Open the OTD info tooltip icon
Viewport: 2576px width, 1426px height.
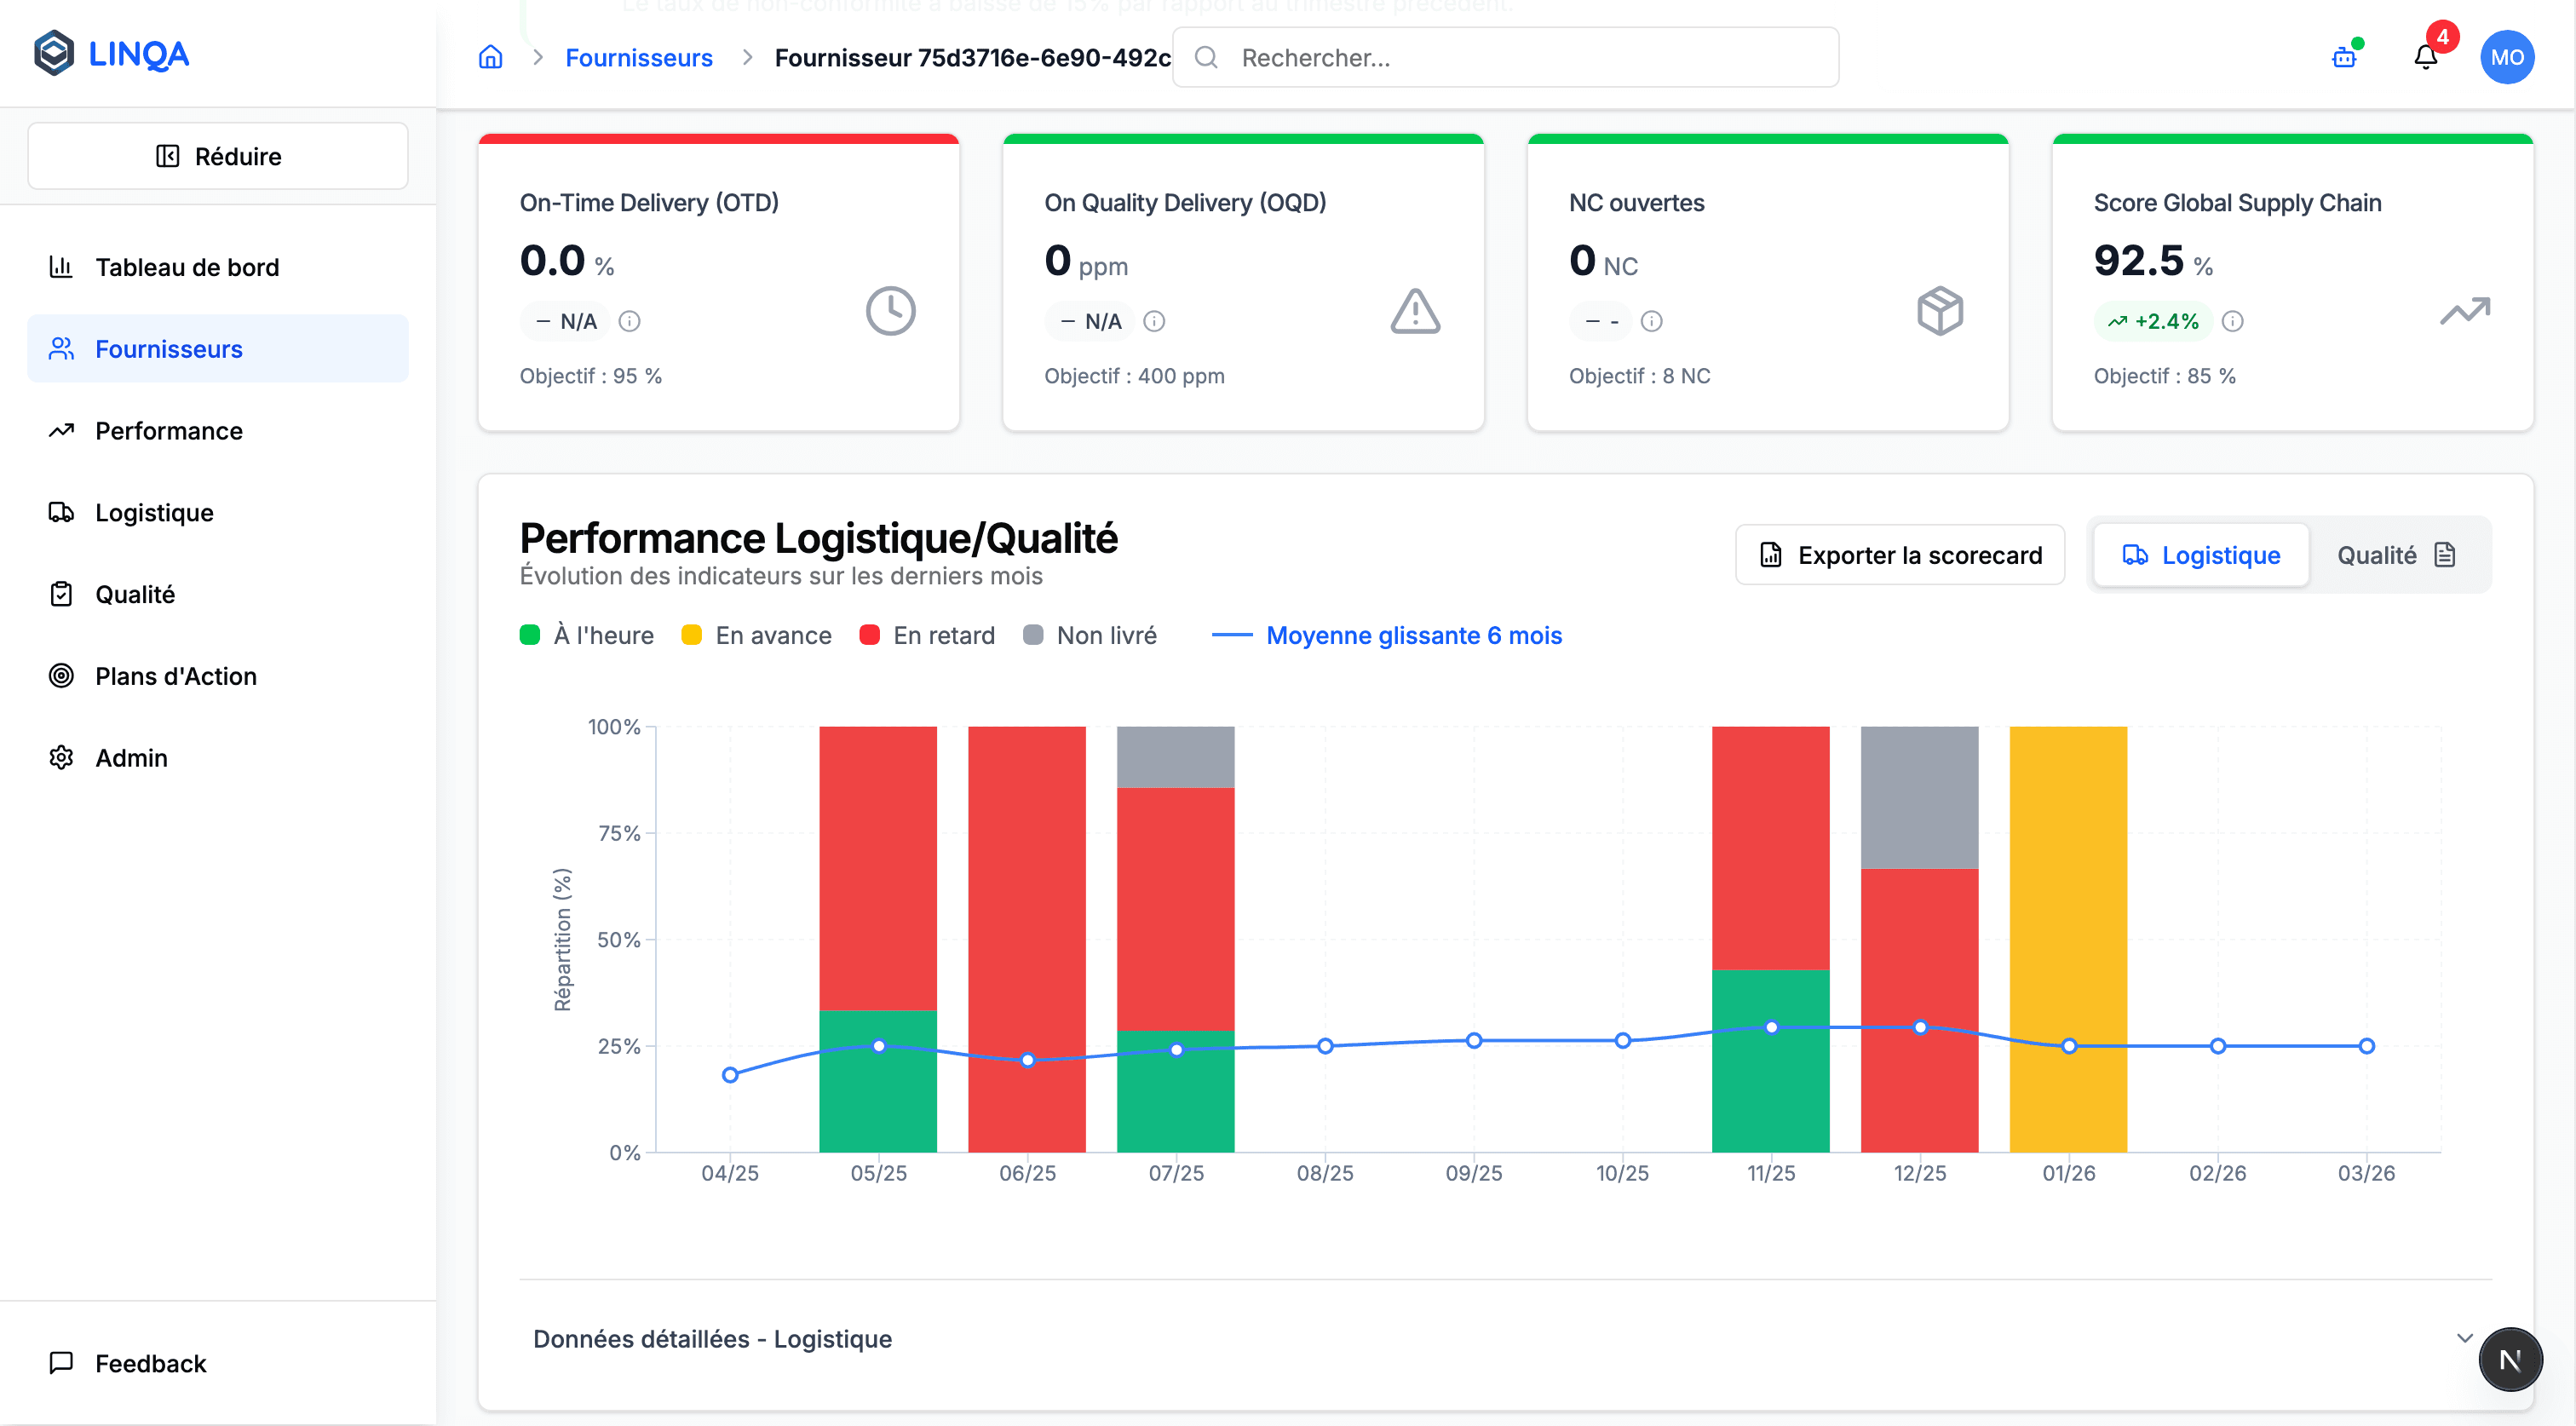coord(630,321)
